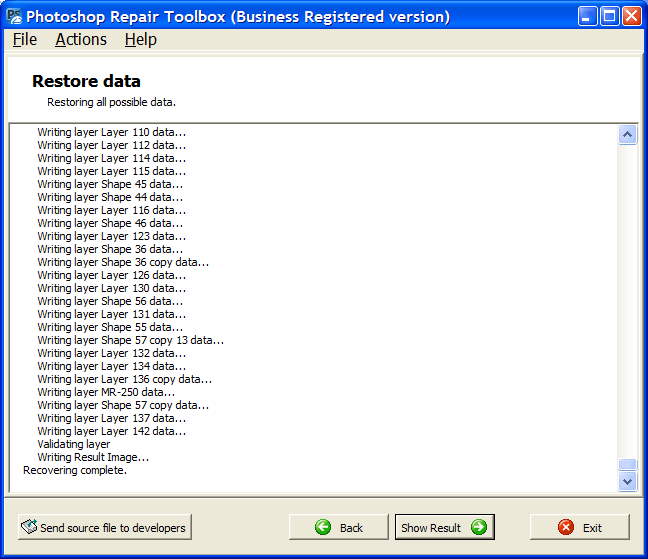Click the log scrollbar down arrow

point(627,481)
